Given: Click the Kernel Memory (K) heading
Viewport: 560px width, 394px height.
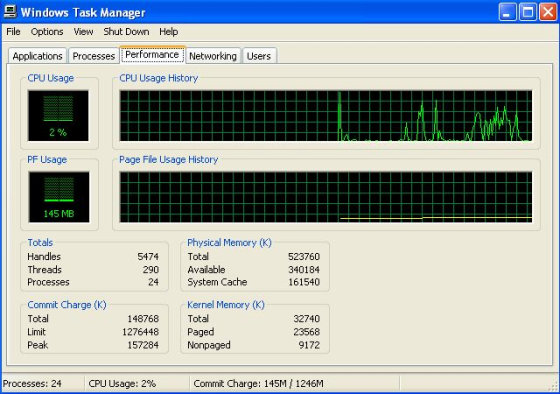Looking at the screenshot, I should tap(226, 305).
